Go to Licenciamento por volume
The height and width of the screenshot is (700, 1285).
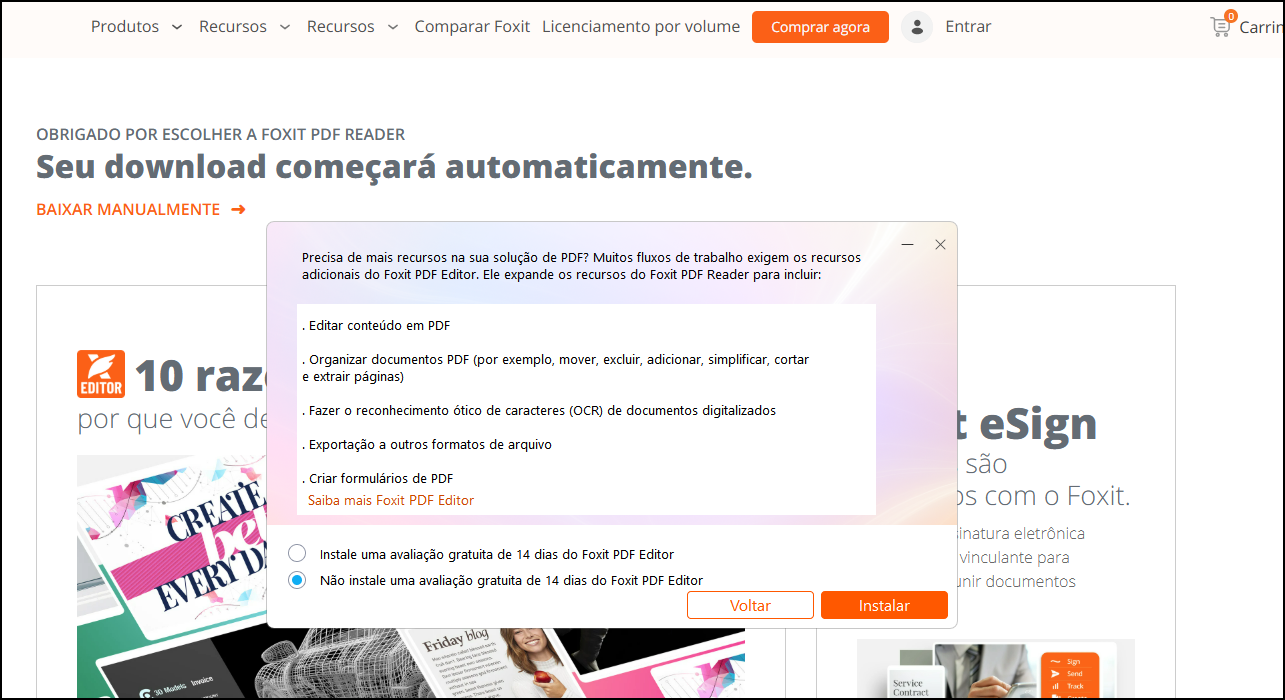tap(641, 27)
